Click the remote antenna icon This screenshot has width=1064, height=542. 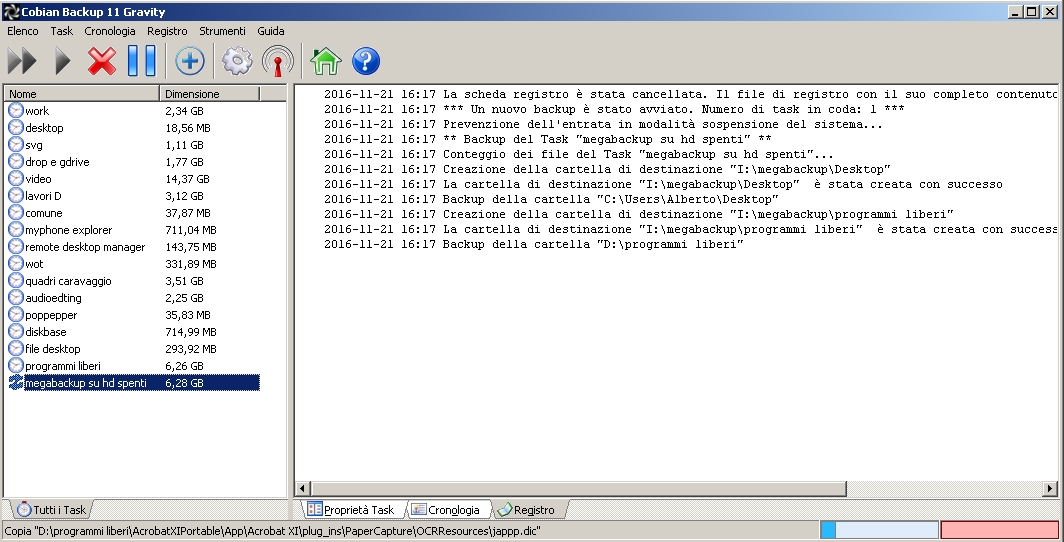pyautogui.click(x=278, y=61)
